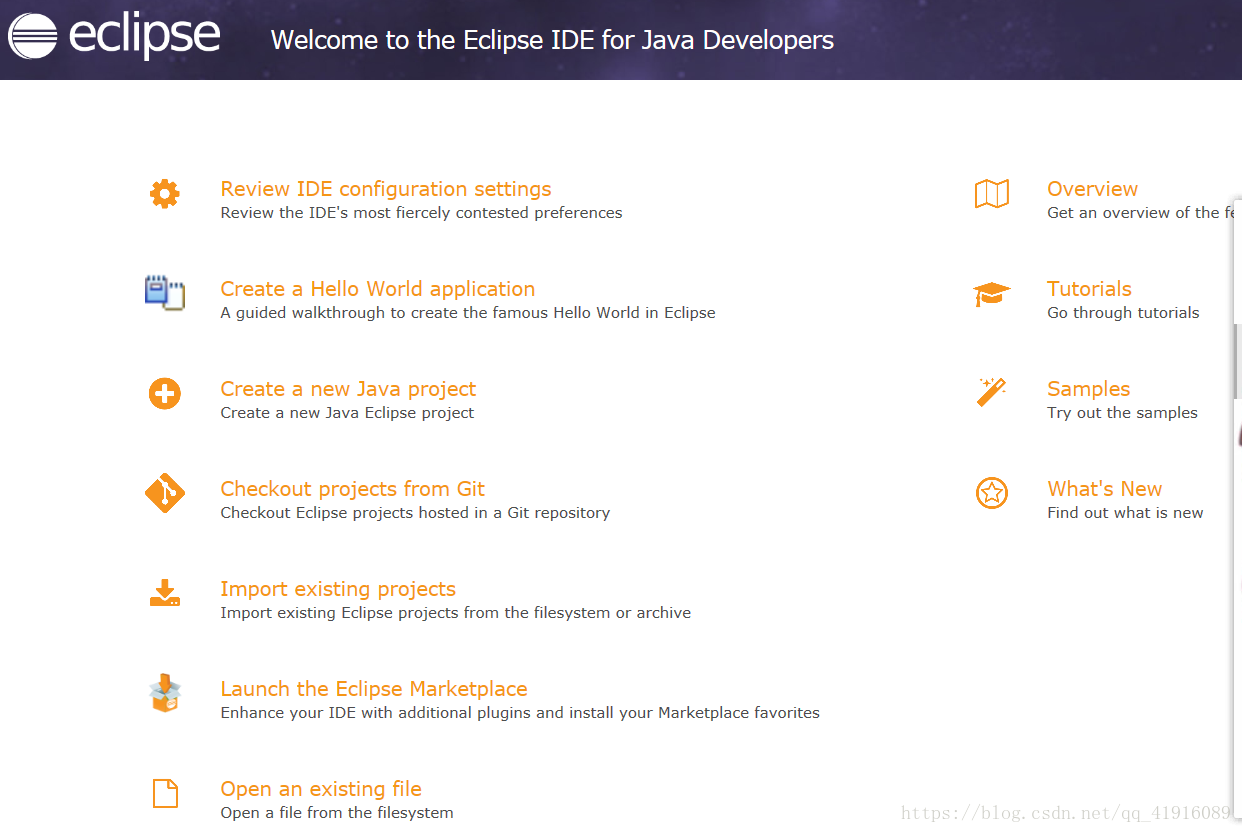Select Create a new Java project

click(x=348, y=389)
